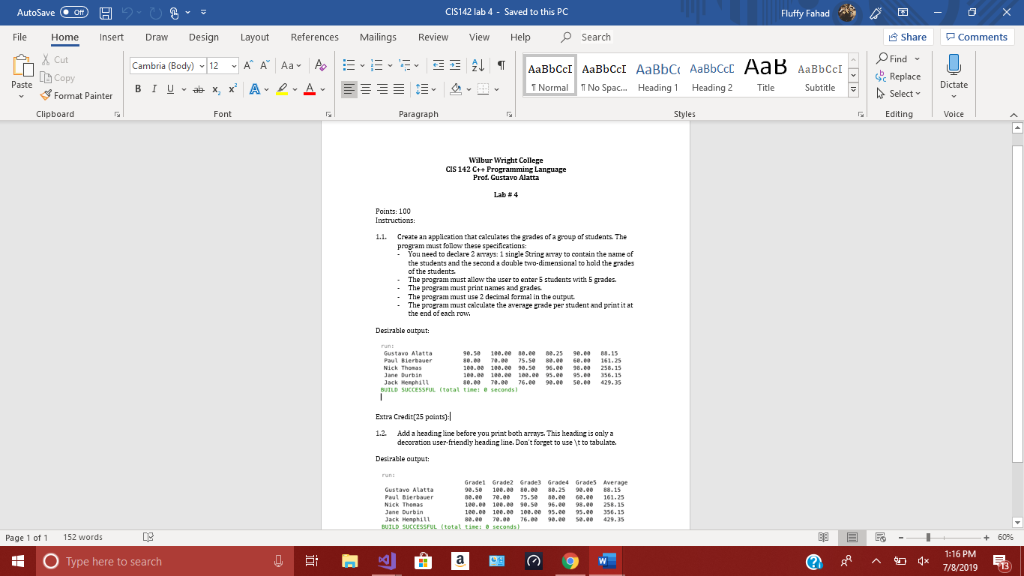Open the Insert tab
The height and width of the screenshot is (576, 1024).
coord(111,37)
